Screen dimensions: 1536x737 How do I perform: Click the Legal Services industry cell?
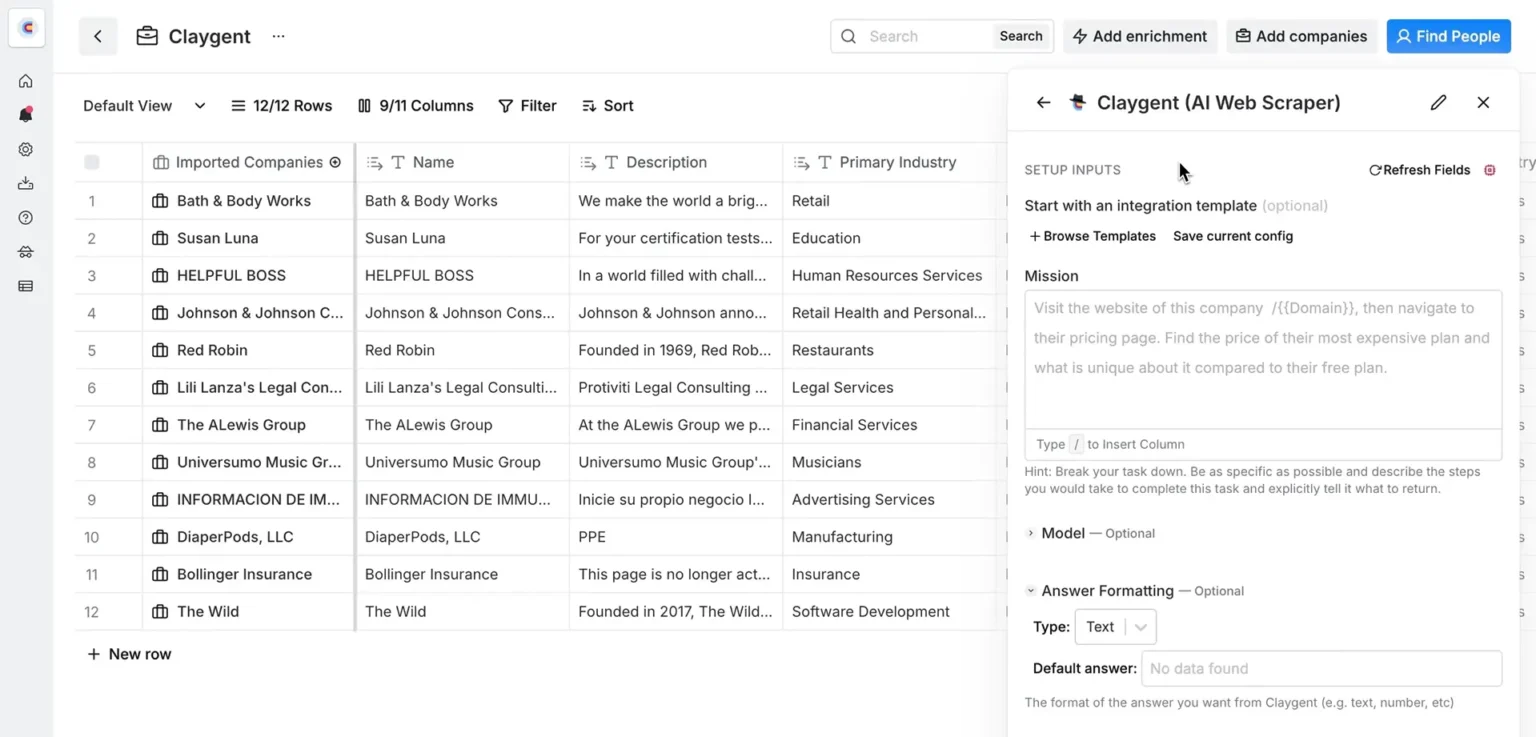pos(889,387)
